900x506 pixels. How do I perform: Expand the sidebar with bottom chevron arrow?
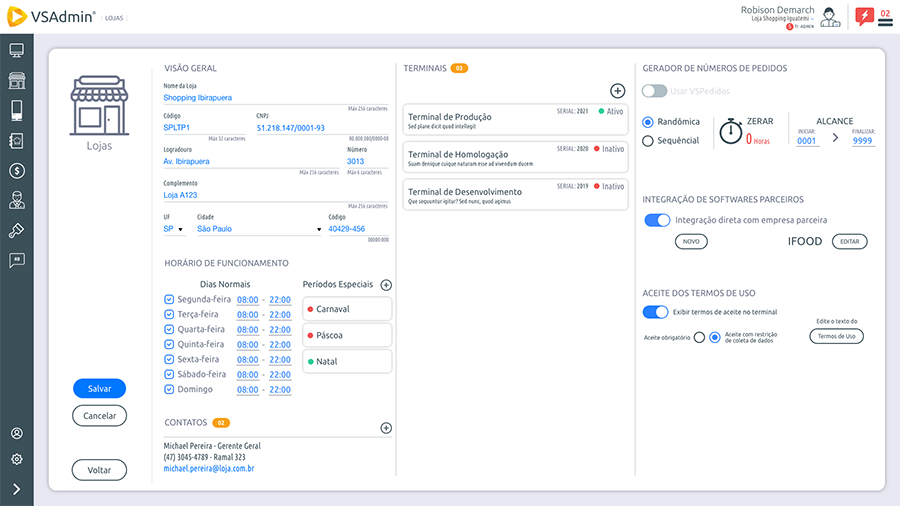16,489
